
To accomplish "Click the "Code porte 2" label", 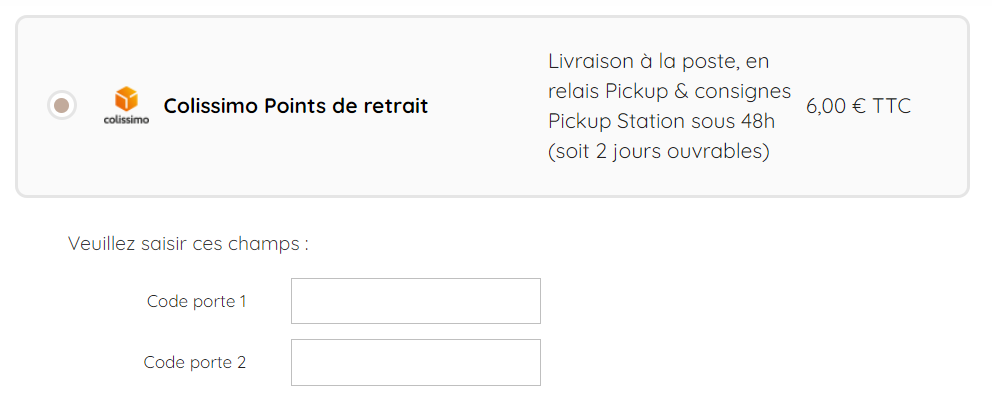I will (x=195, y=362).
